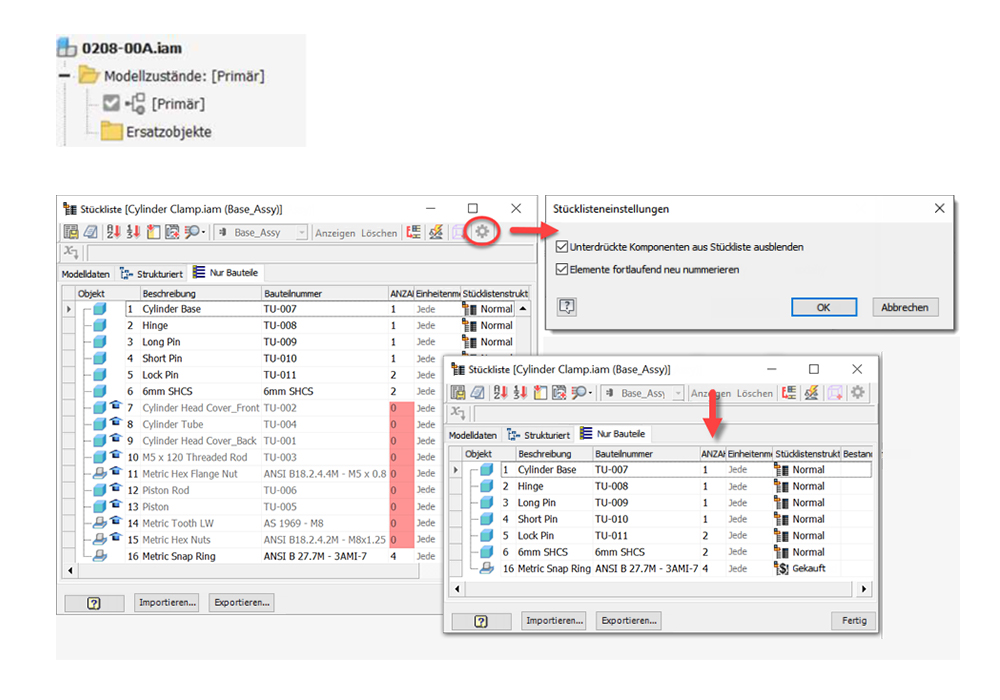The image size is (1000, 700).
Task: Toggle the [Primär] model state checkbox
Action: click(x=112, y=103)
